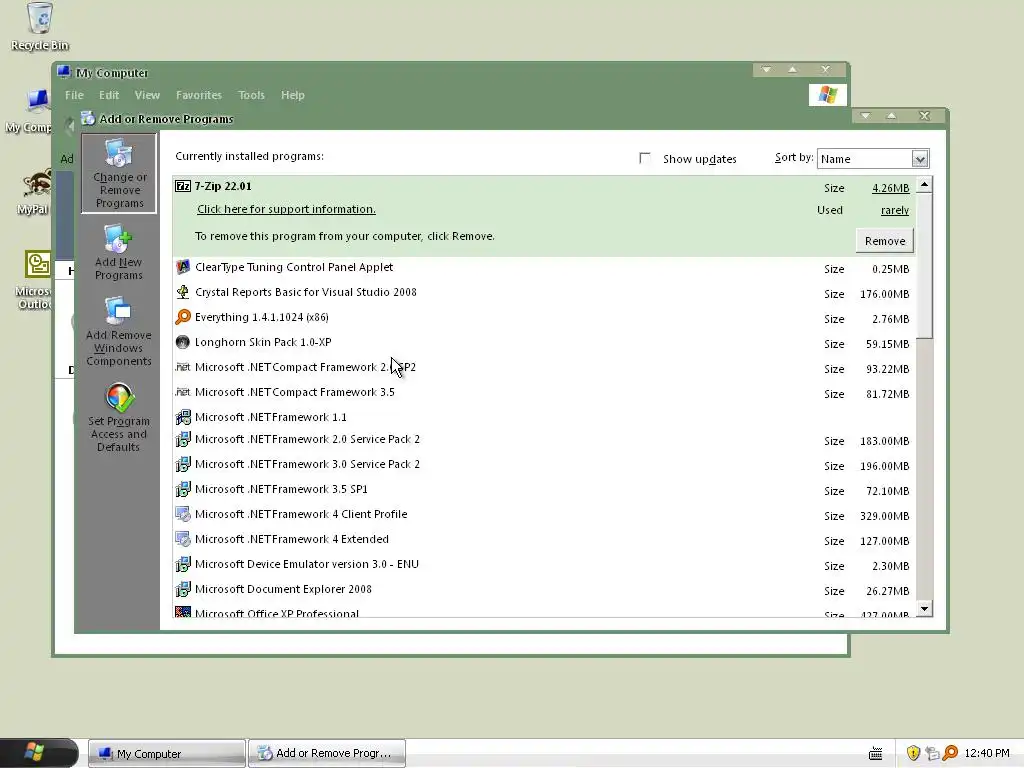The image size is (1024, 768).
Task: Open the Edit menu in My Computer
Action: click(109, 95)
